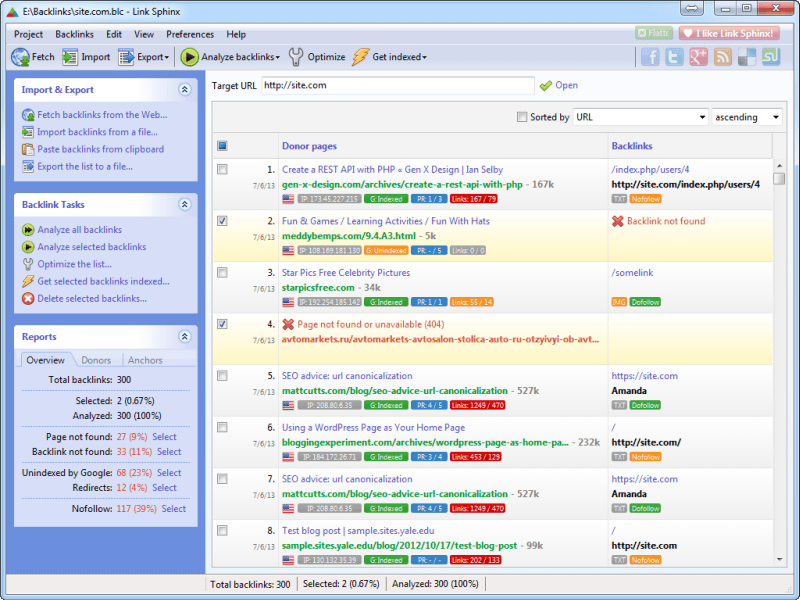
Task: Click the US flag icon in row 1
Action: pyautogui.click(x=288, y=199)
